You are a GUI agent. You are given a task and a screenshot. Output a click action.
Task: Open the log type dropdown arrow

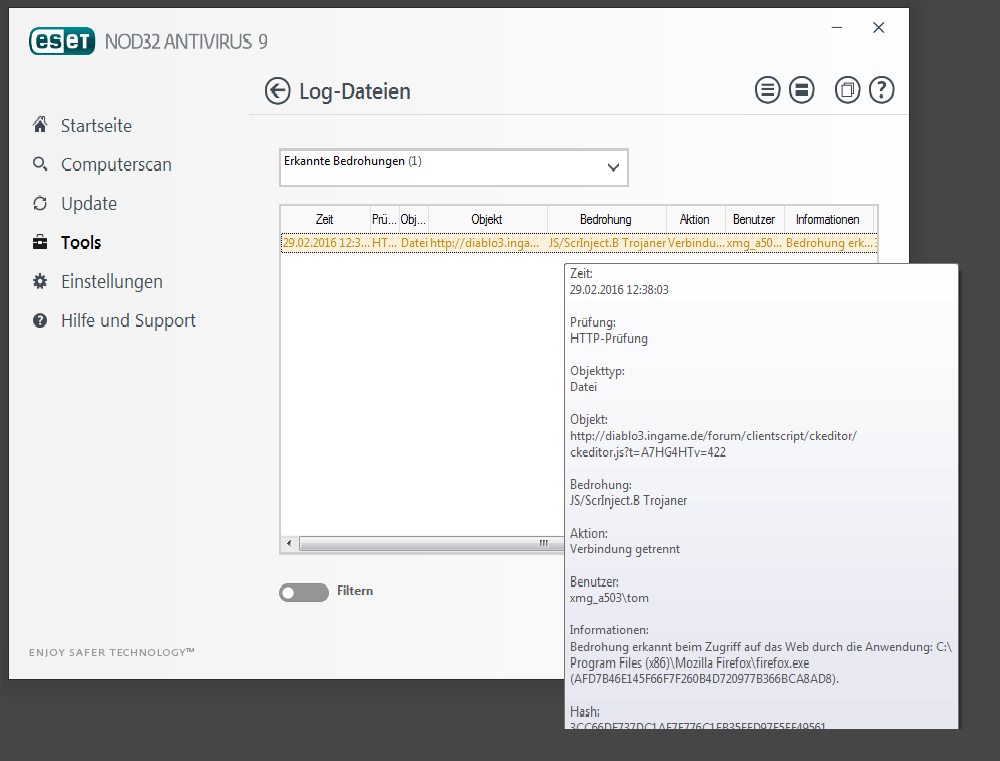pos(613,168)
